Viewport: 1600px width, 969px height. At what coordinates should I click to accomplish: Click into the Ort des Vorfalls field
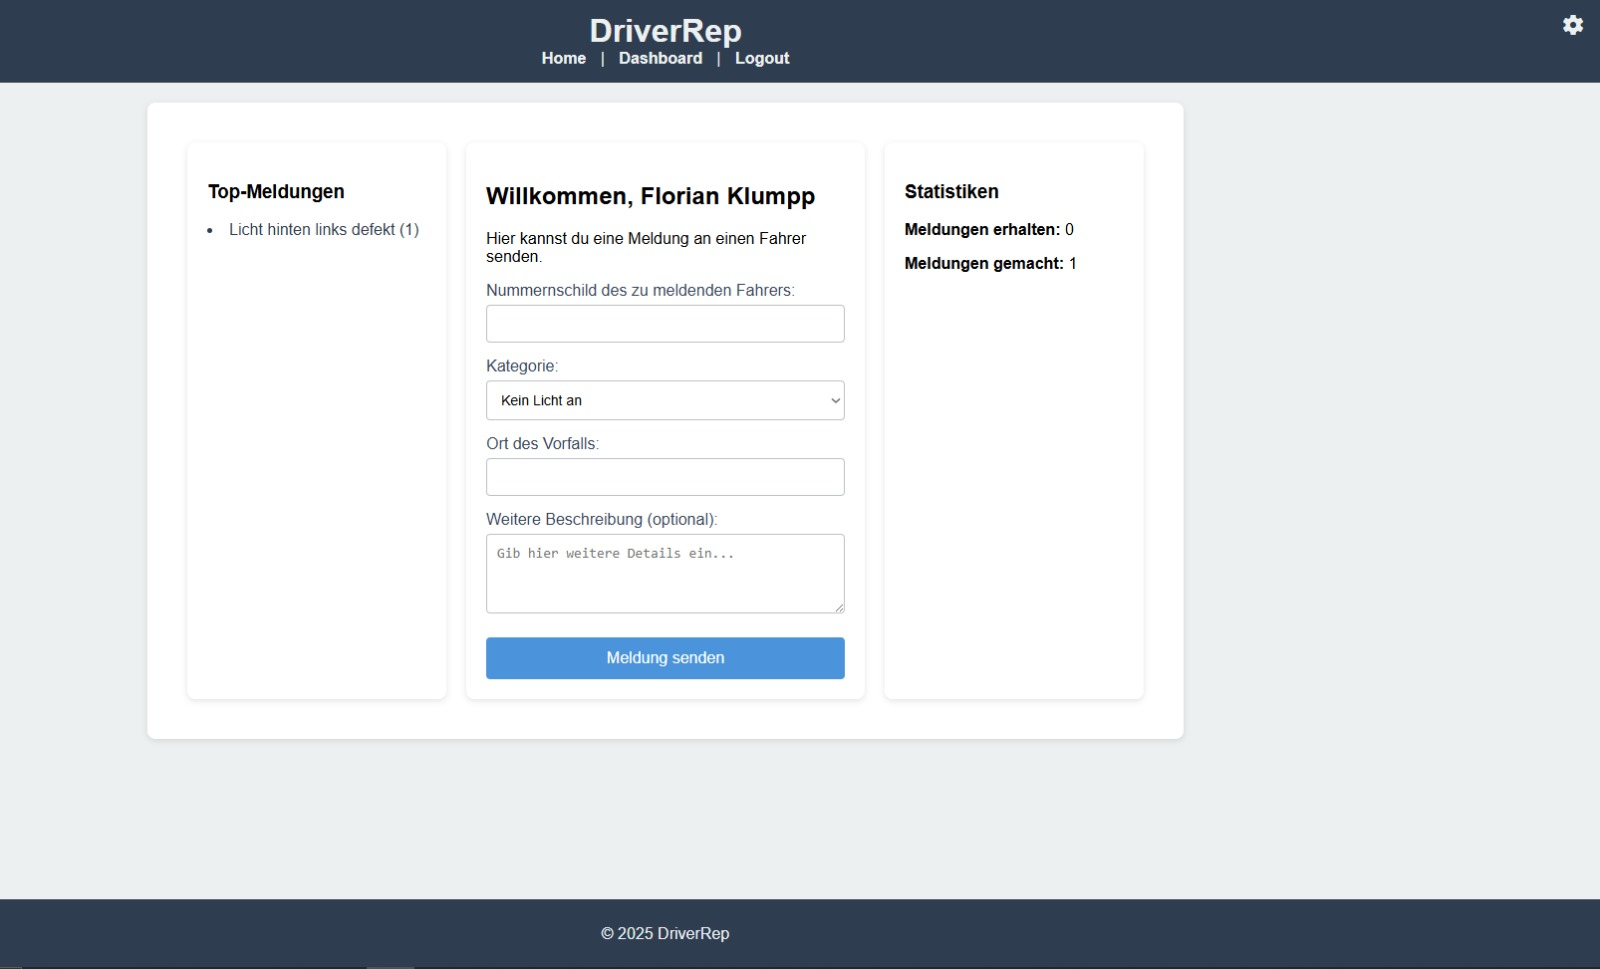(x=665, y=477)
